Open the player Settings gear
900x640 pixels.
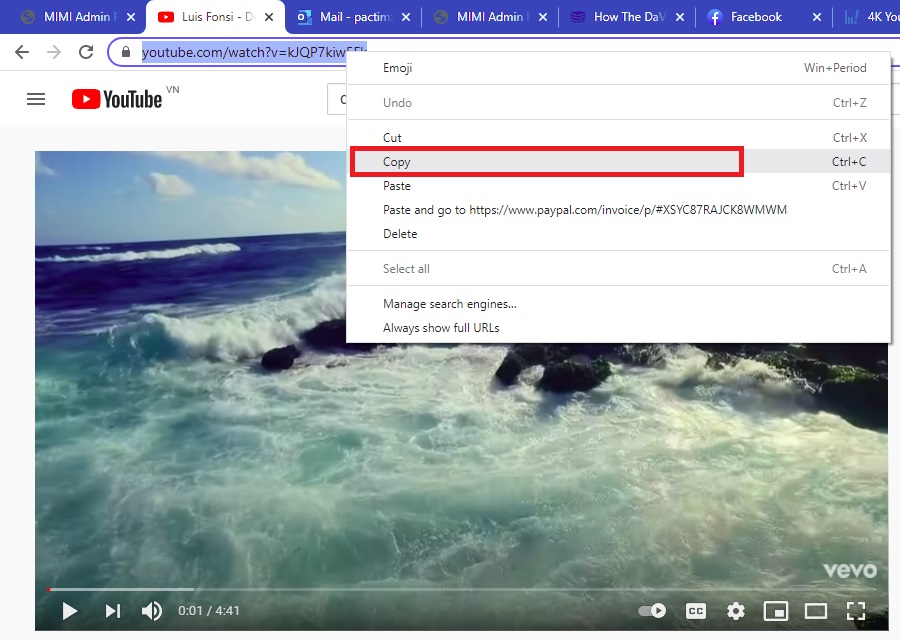coord(735,610)
